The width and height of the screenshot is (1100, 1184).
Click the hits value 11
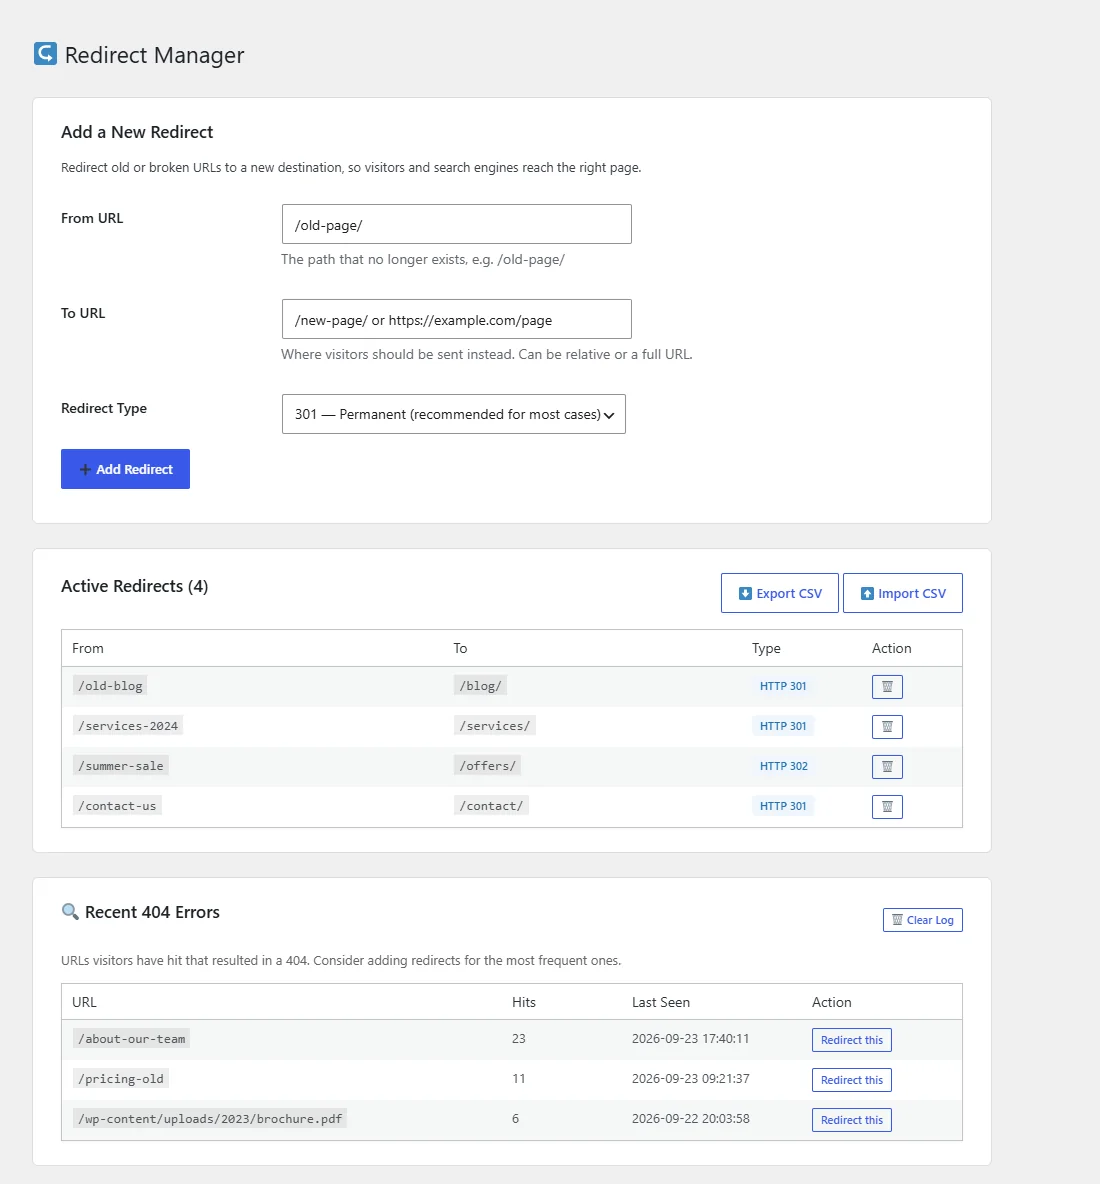519,1078
